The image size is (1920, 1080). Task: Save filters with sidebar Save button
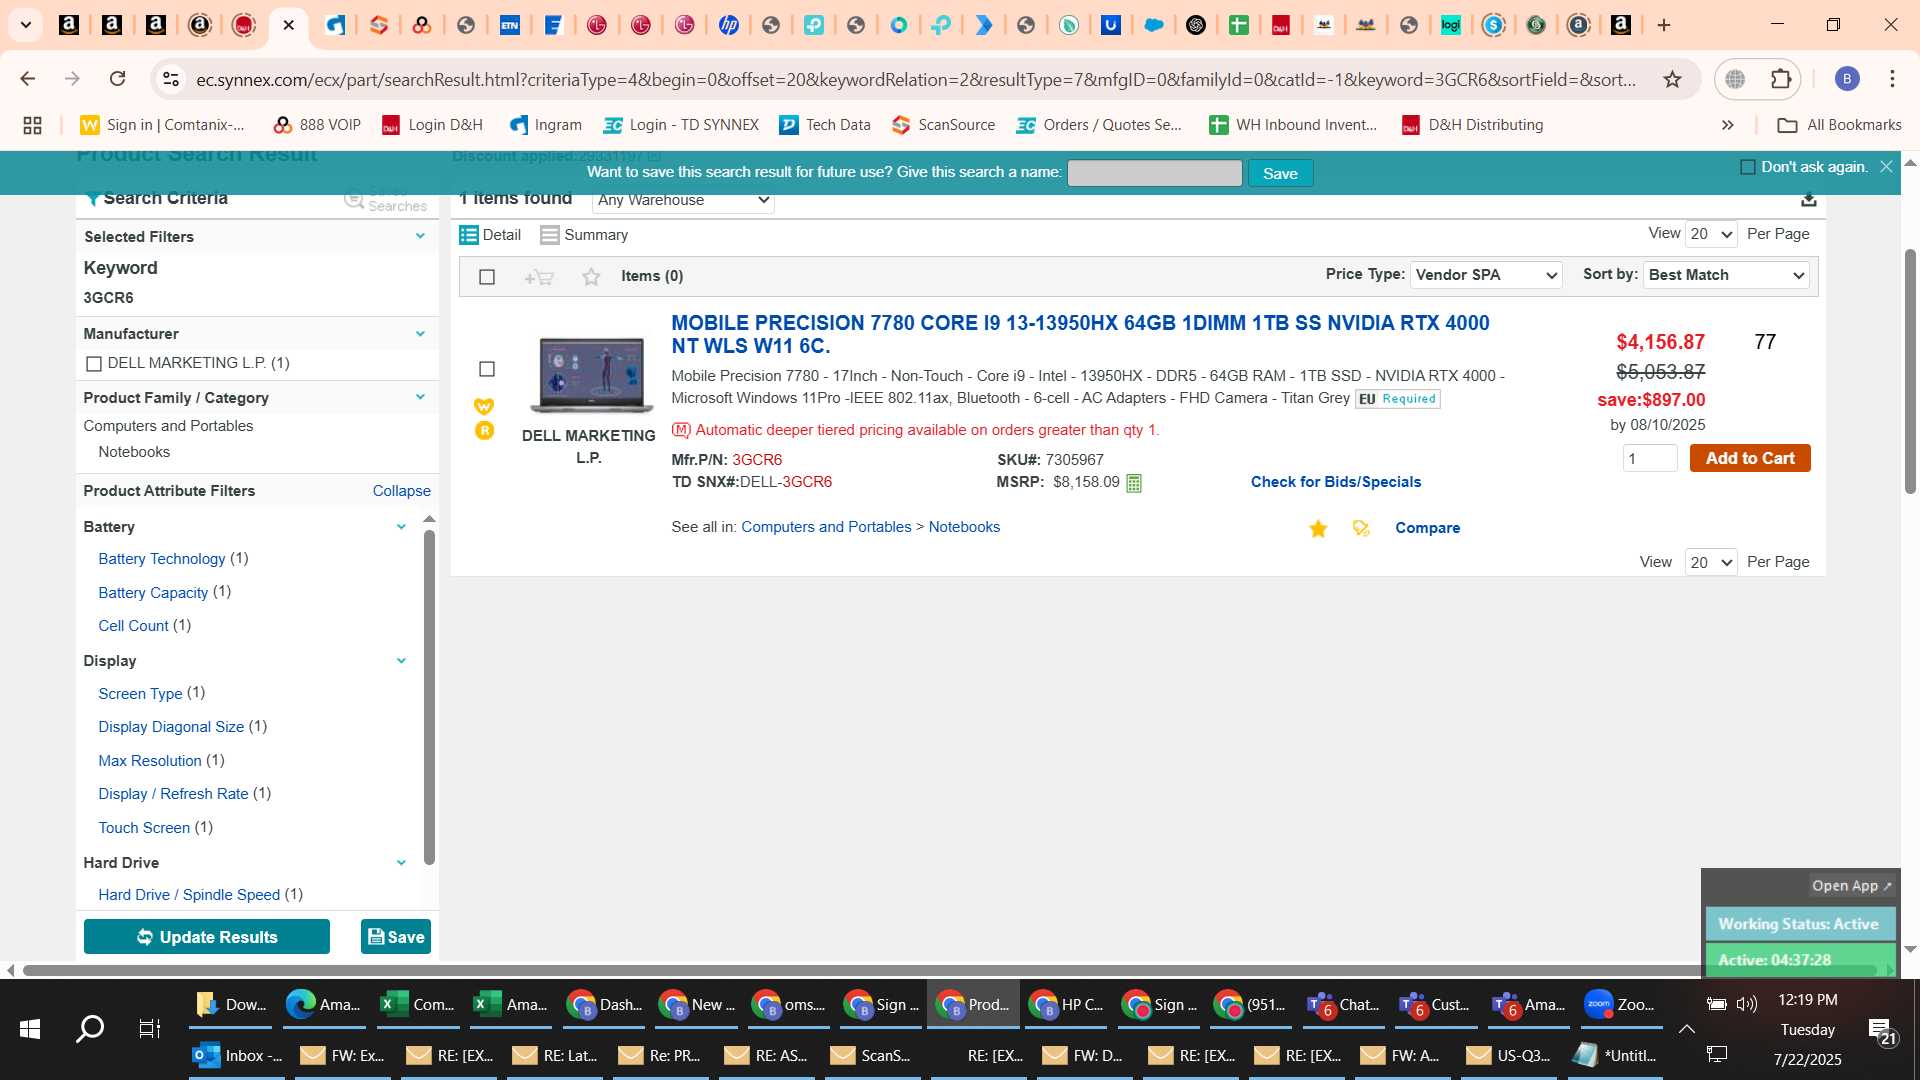pyautogui.click(x=396, y=937)
